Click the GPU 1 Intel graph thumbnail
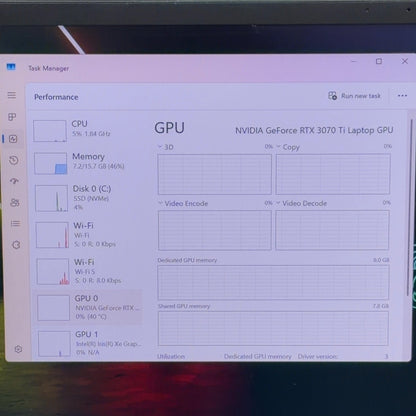 click(x=54, y=344)
